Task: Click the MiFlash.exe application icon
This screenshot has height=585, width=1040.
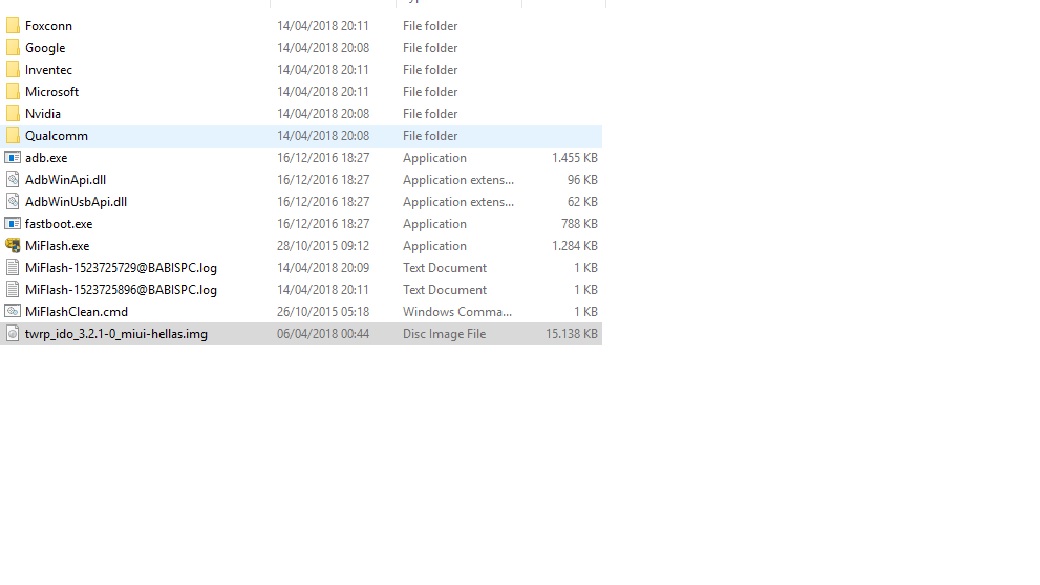Action: point(13,245)
